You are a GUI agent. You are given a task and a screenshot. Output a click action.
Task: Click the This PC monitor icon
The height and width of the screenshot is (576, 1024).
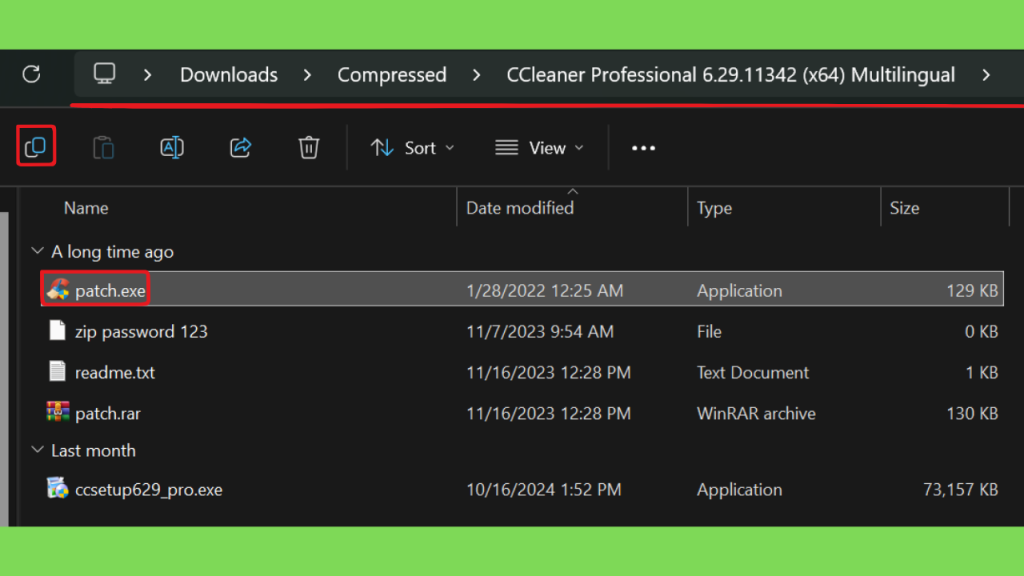104,74
